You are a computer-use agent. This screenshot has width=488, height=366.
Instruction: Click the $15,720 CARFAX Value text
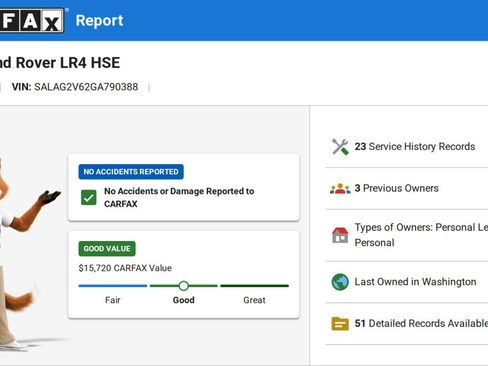click(x=125, y=268)
